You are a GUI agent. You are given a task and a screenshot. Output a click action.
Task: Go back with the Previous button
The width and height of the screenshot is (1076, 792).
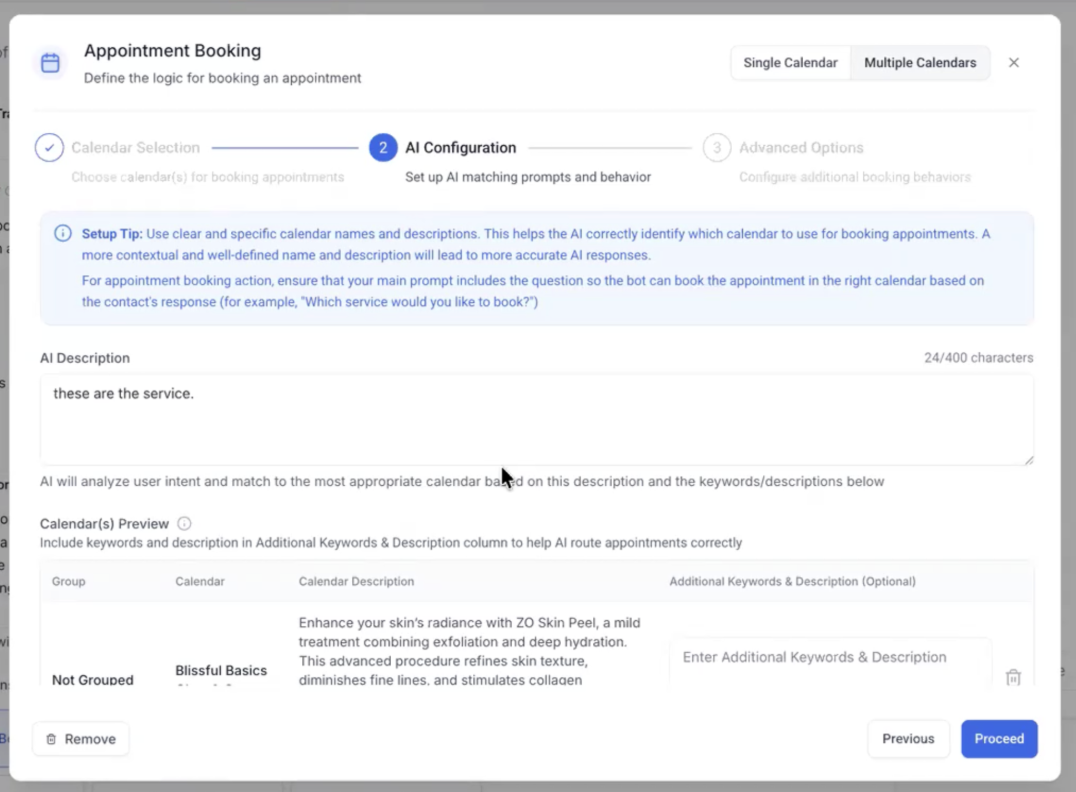point(908,739)
